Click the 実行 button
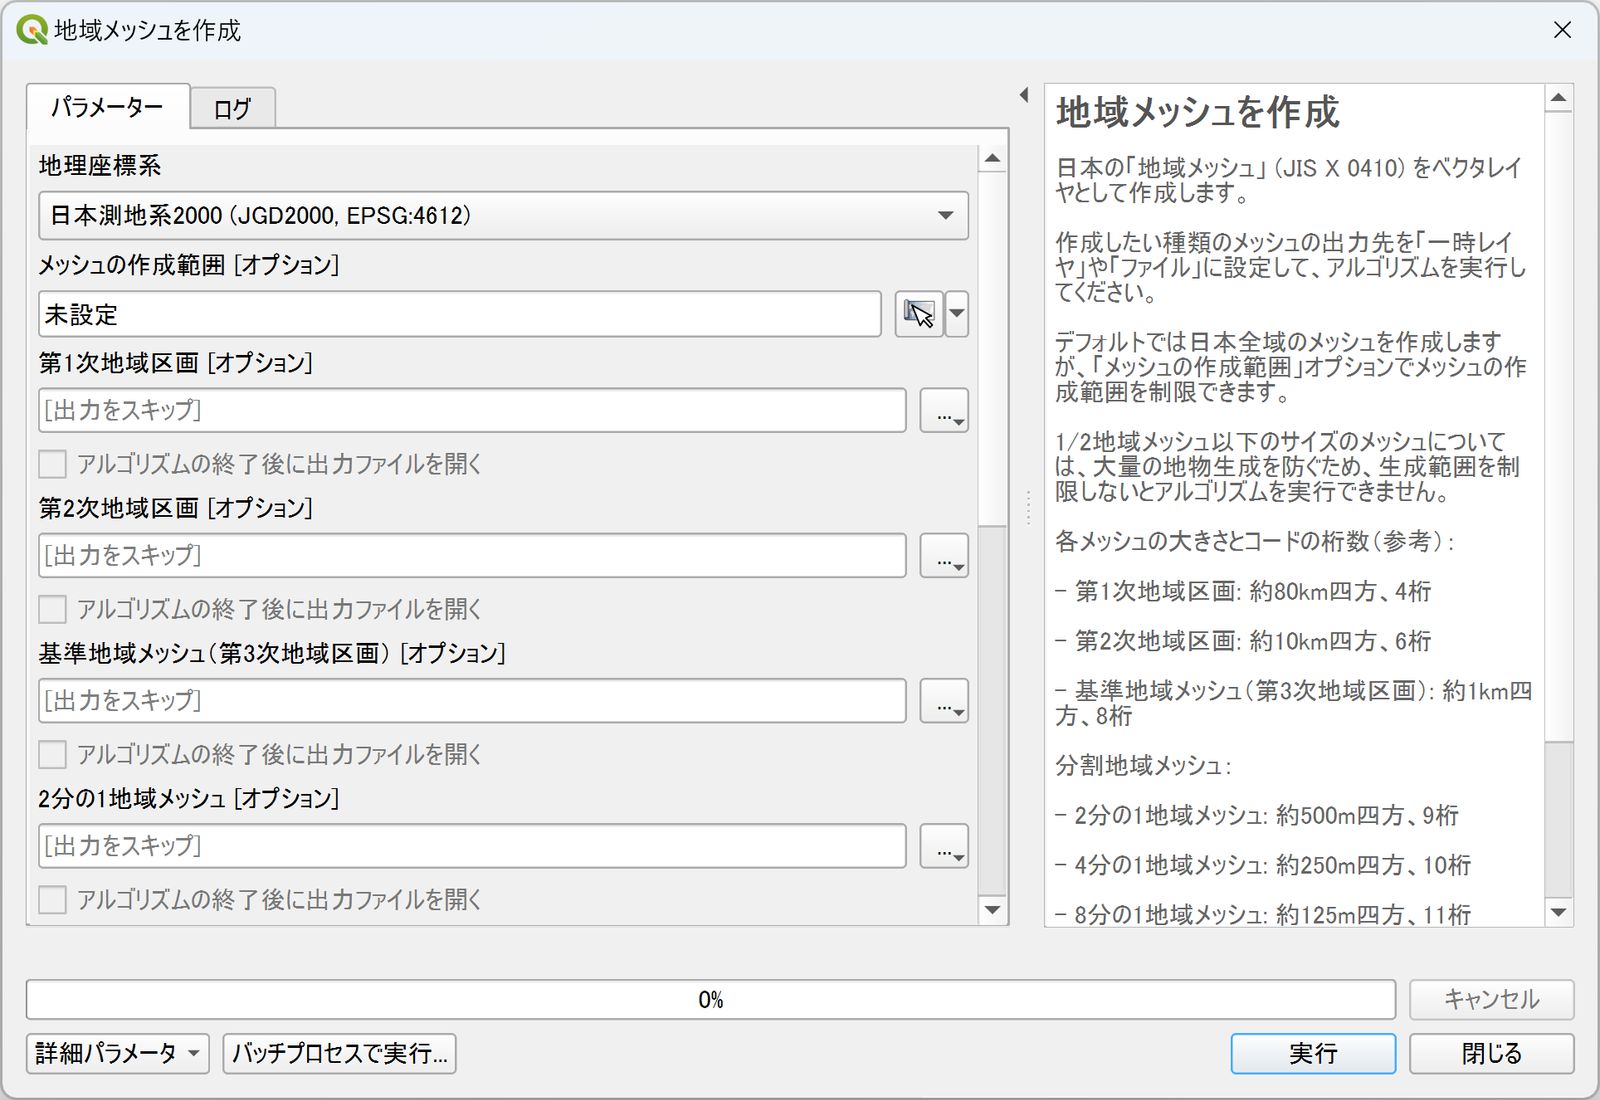 click(x=1313, y=1053)
